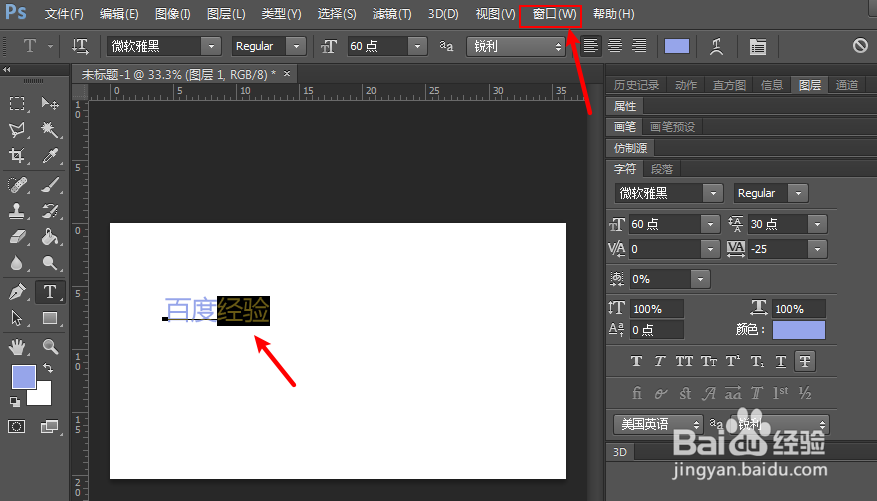This screenshot has height=501, width=877.
Task: Open the 文件(F) menu
Action: point(64,14)
